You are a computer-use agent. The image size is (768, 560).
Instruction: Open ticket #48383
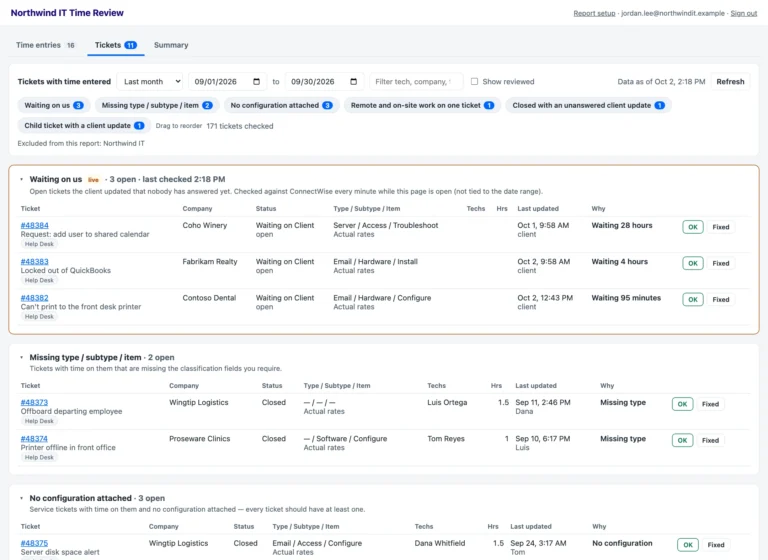click(34, 262)
